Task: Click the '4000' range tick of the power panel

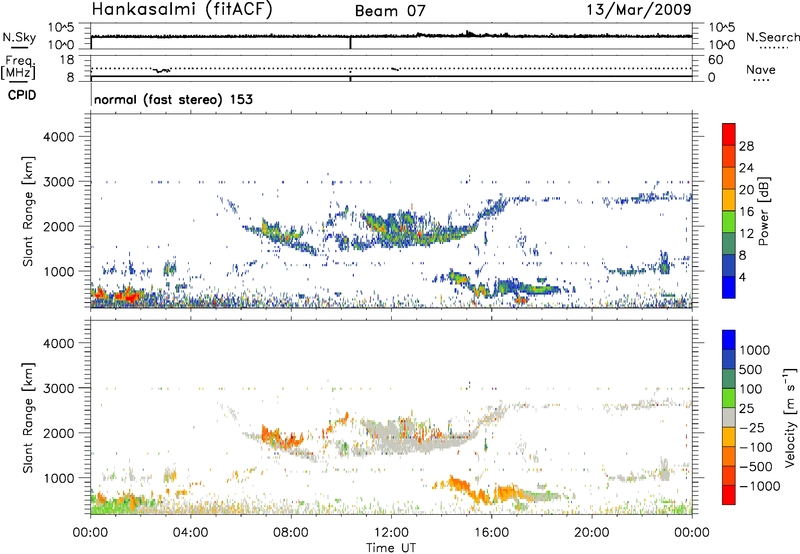Action: click(58, 137)
